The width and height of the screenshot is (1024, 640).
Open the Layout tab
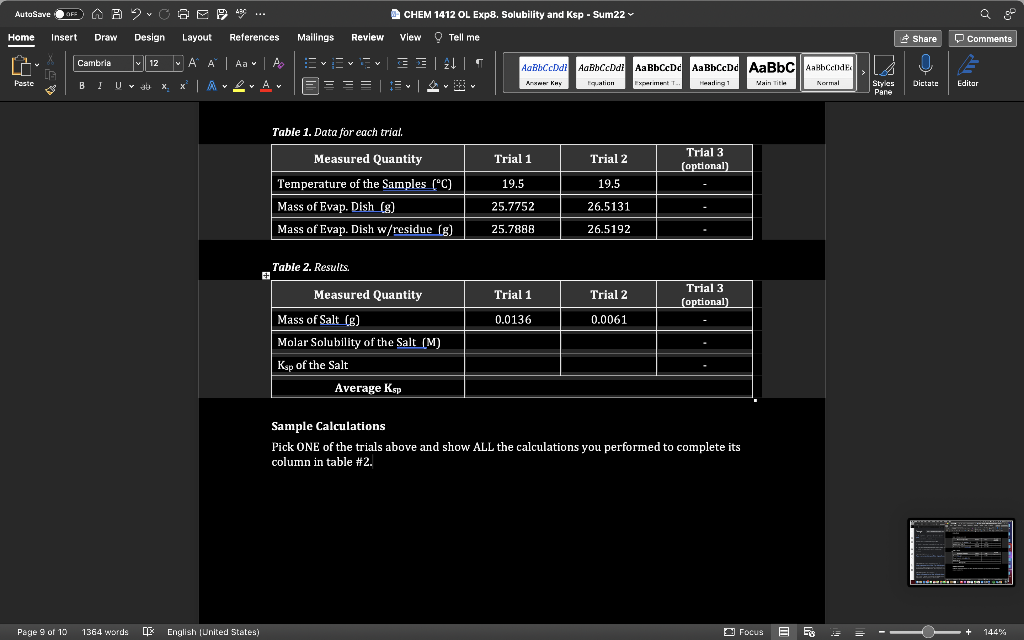[197, 37]
